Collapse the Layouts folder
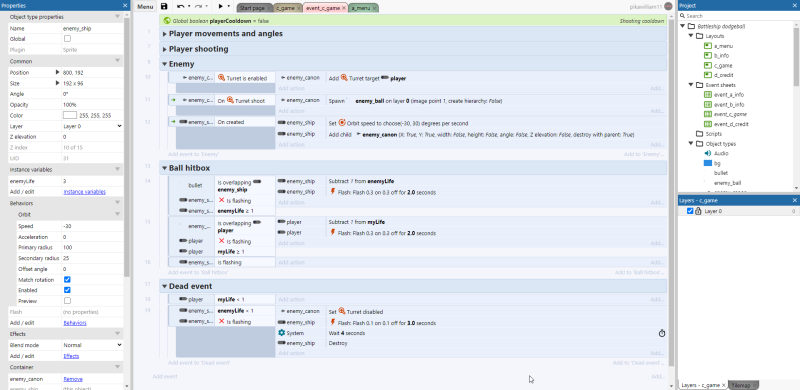 pos(691,36)
